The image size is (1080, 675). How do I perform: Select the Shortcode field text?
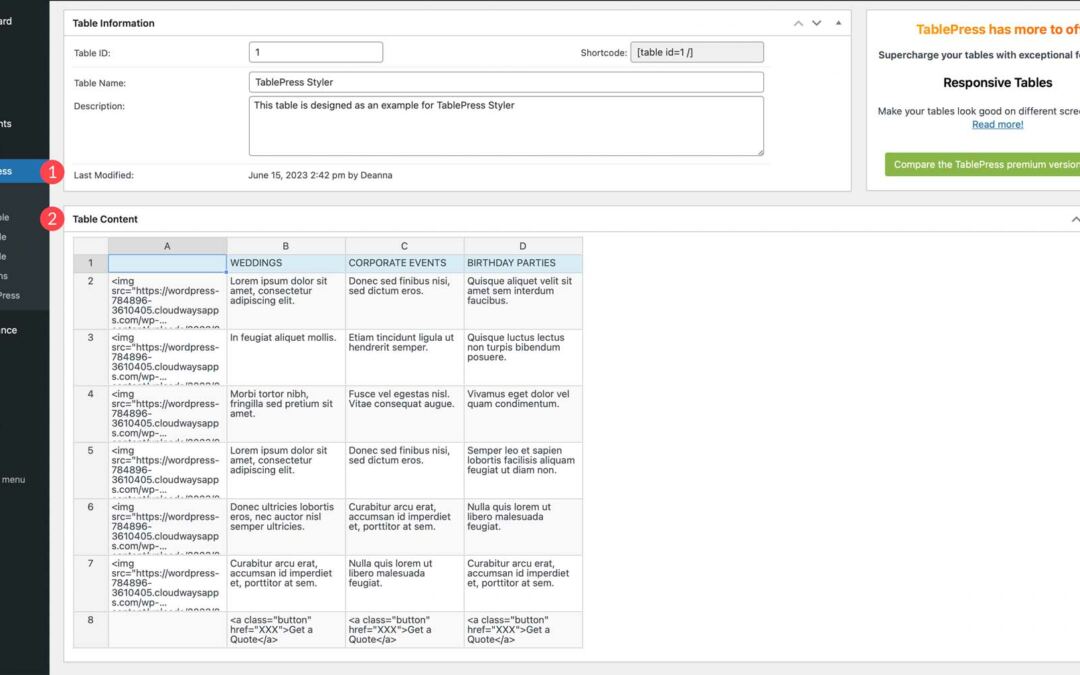(696, 52)
